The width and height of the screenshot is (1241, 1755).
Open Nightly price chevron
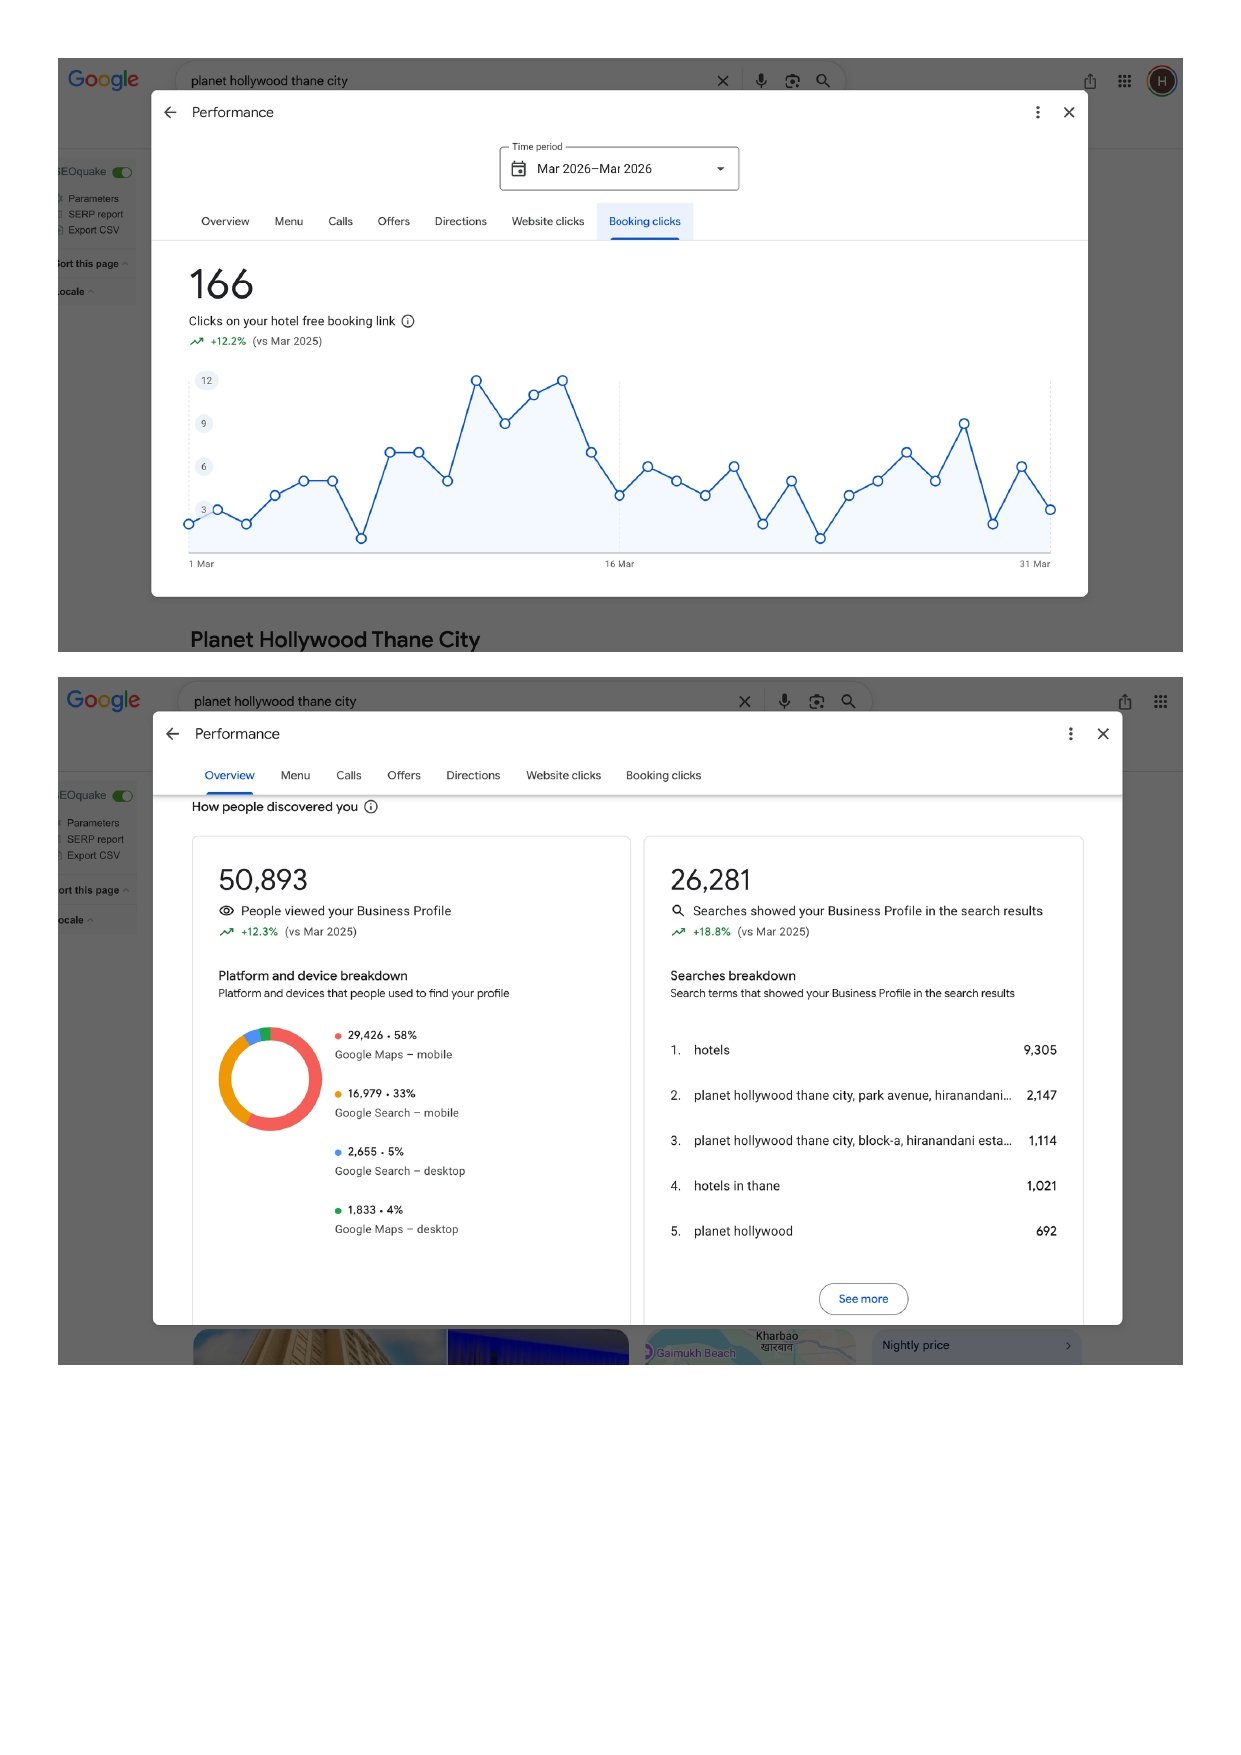coord(1068,1346)
